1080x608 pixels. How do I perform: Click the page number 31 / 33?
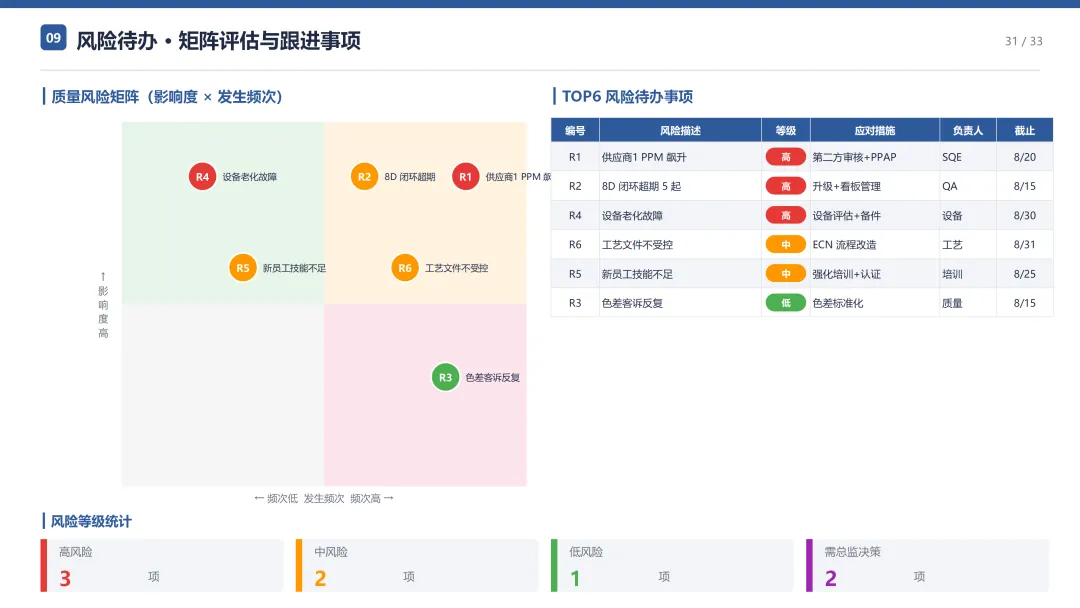pos(1024,41)
